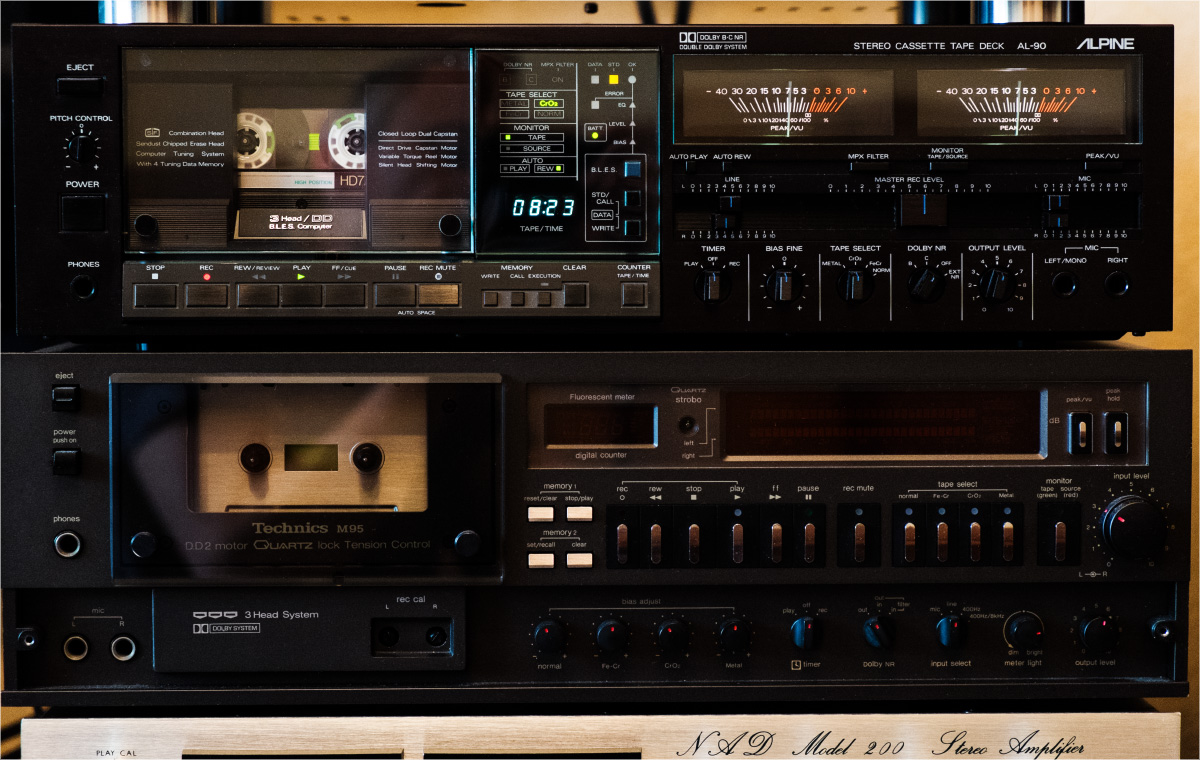Turn the Alpine TIMER selector knob
1200x760 pixels.
pos(712,285)
